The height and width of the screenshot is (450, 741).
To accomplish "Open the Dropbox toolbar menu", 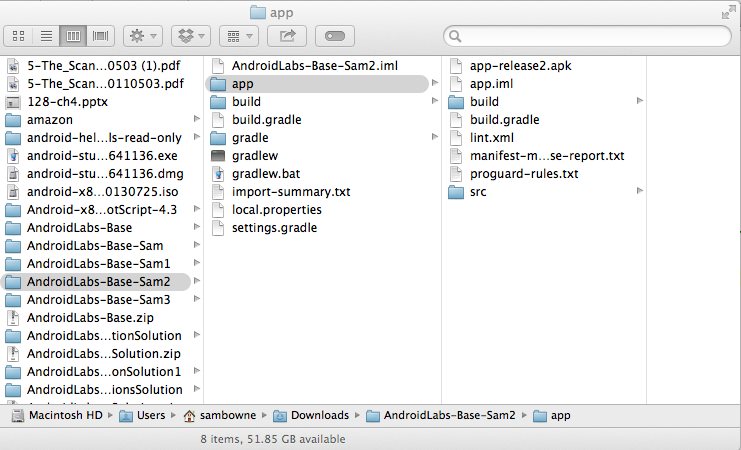I will (x=190, y=36).
